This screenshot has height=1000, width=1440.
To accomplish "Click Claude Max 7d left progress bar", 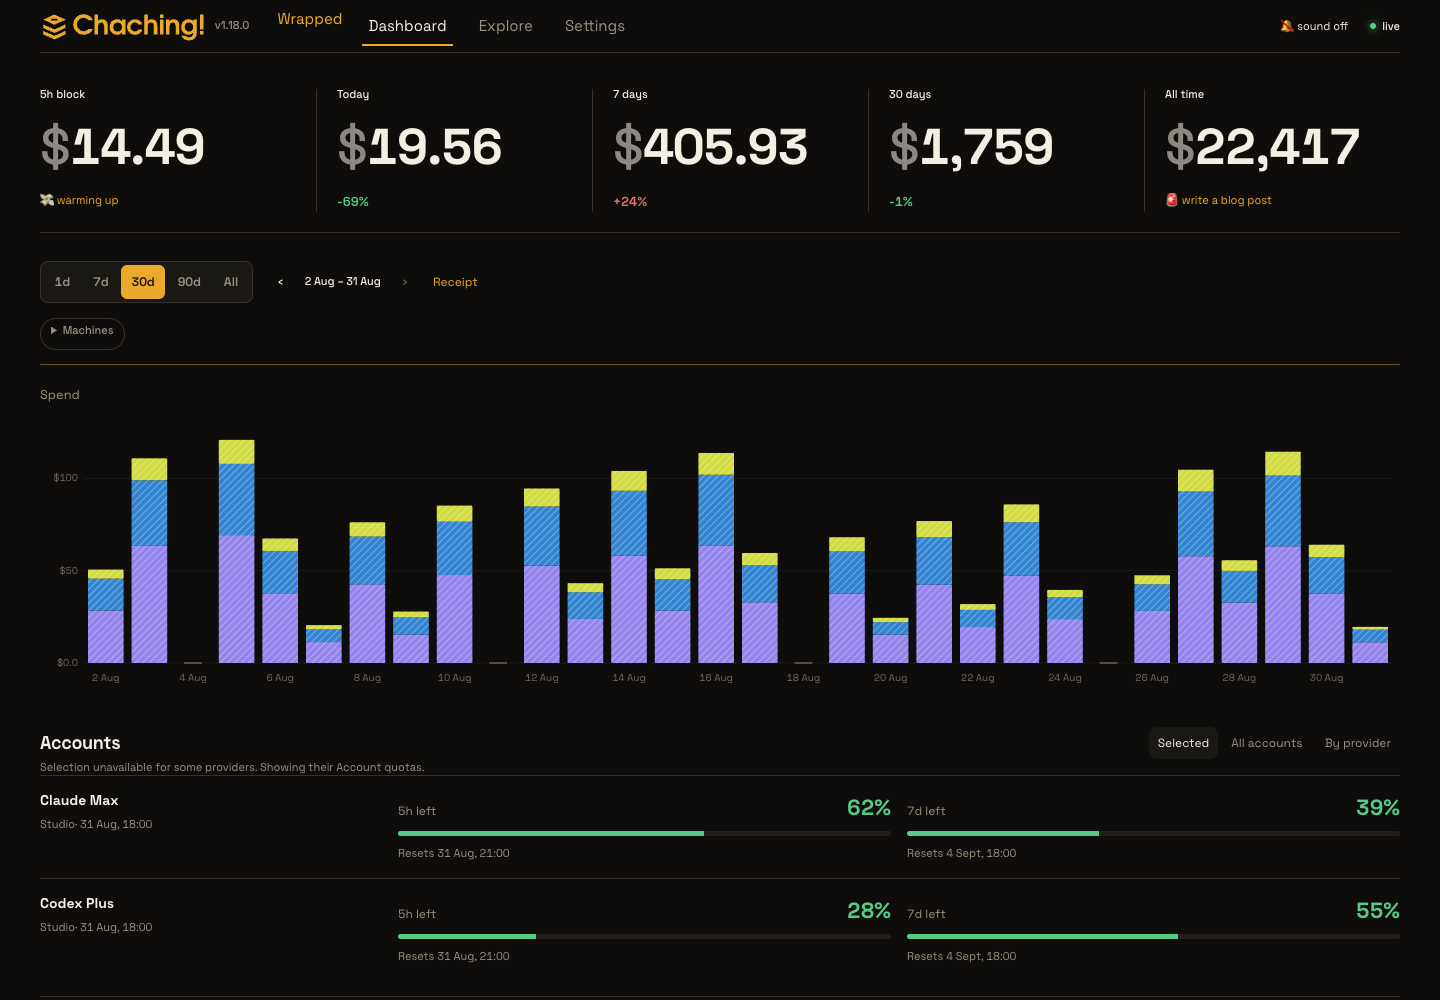I will pos(1153,833).
